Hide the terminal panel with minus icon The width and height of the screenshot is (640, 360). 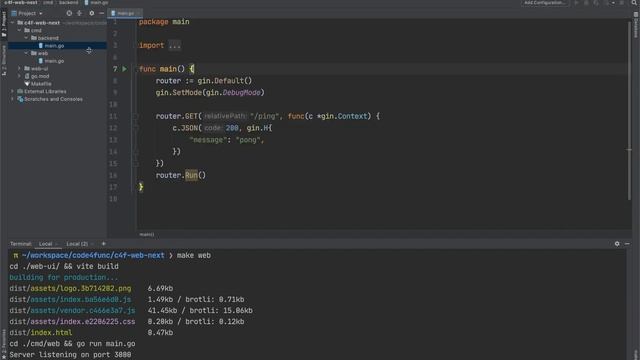click(627, 244)
